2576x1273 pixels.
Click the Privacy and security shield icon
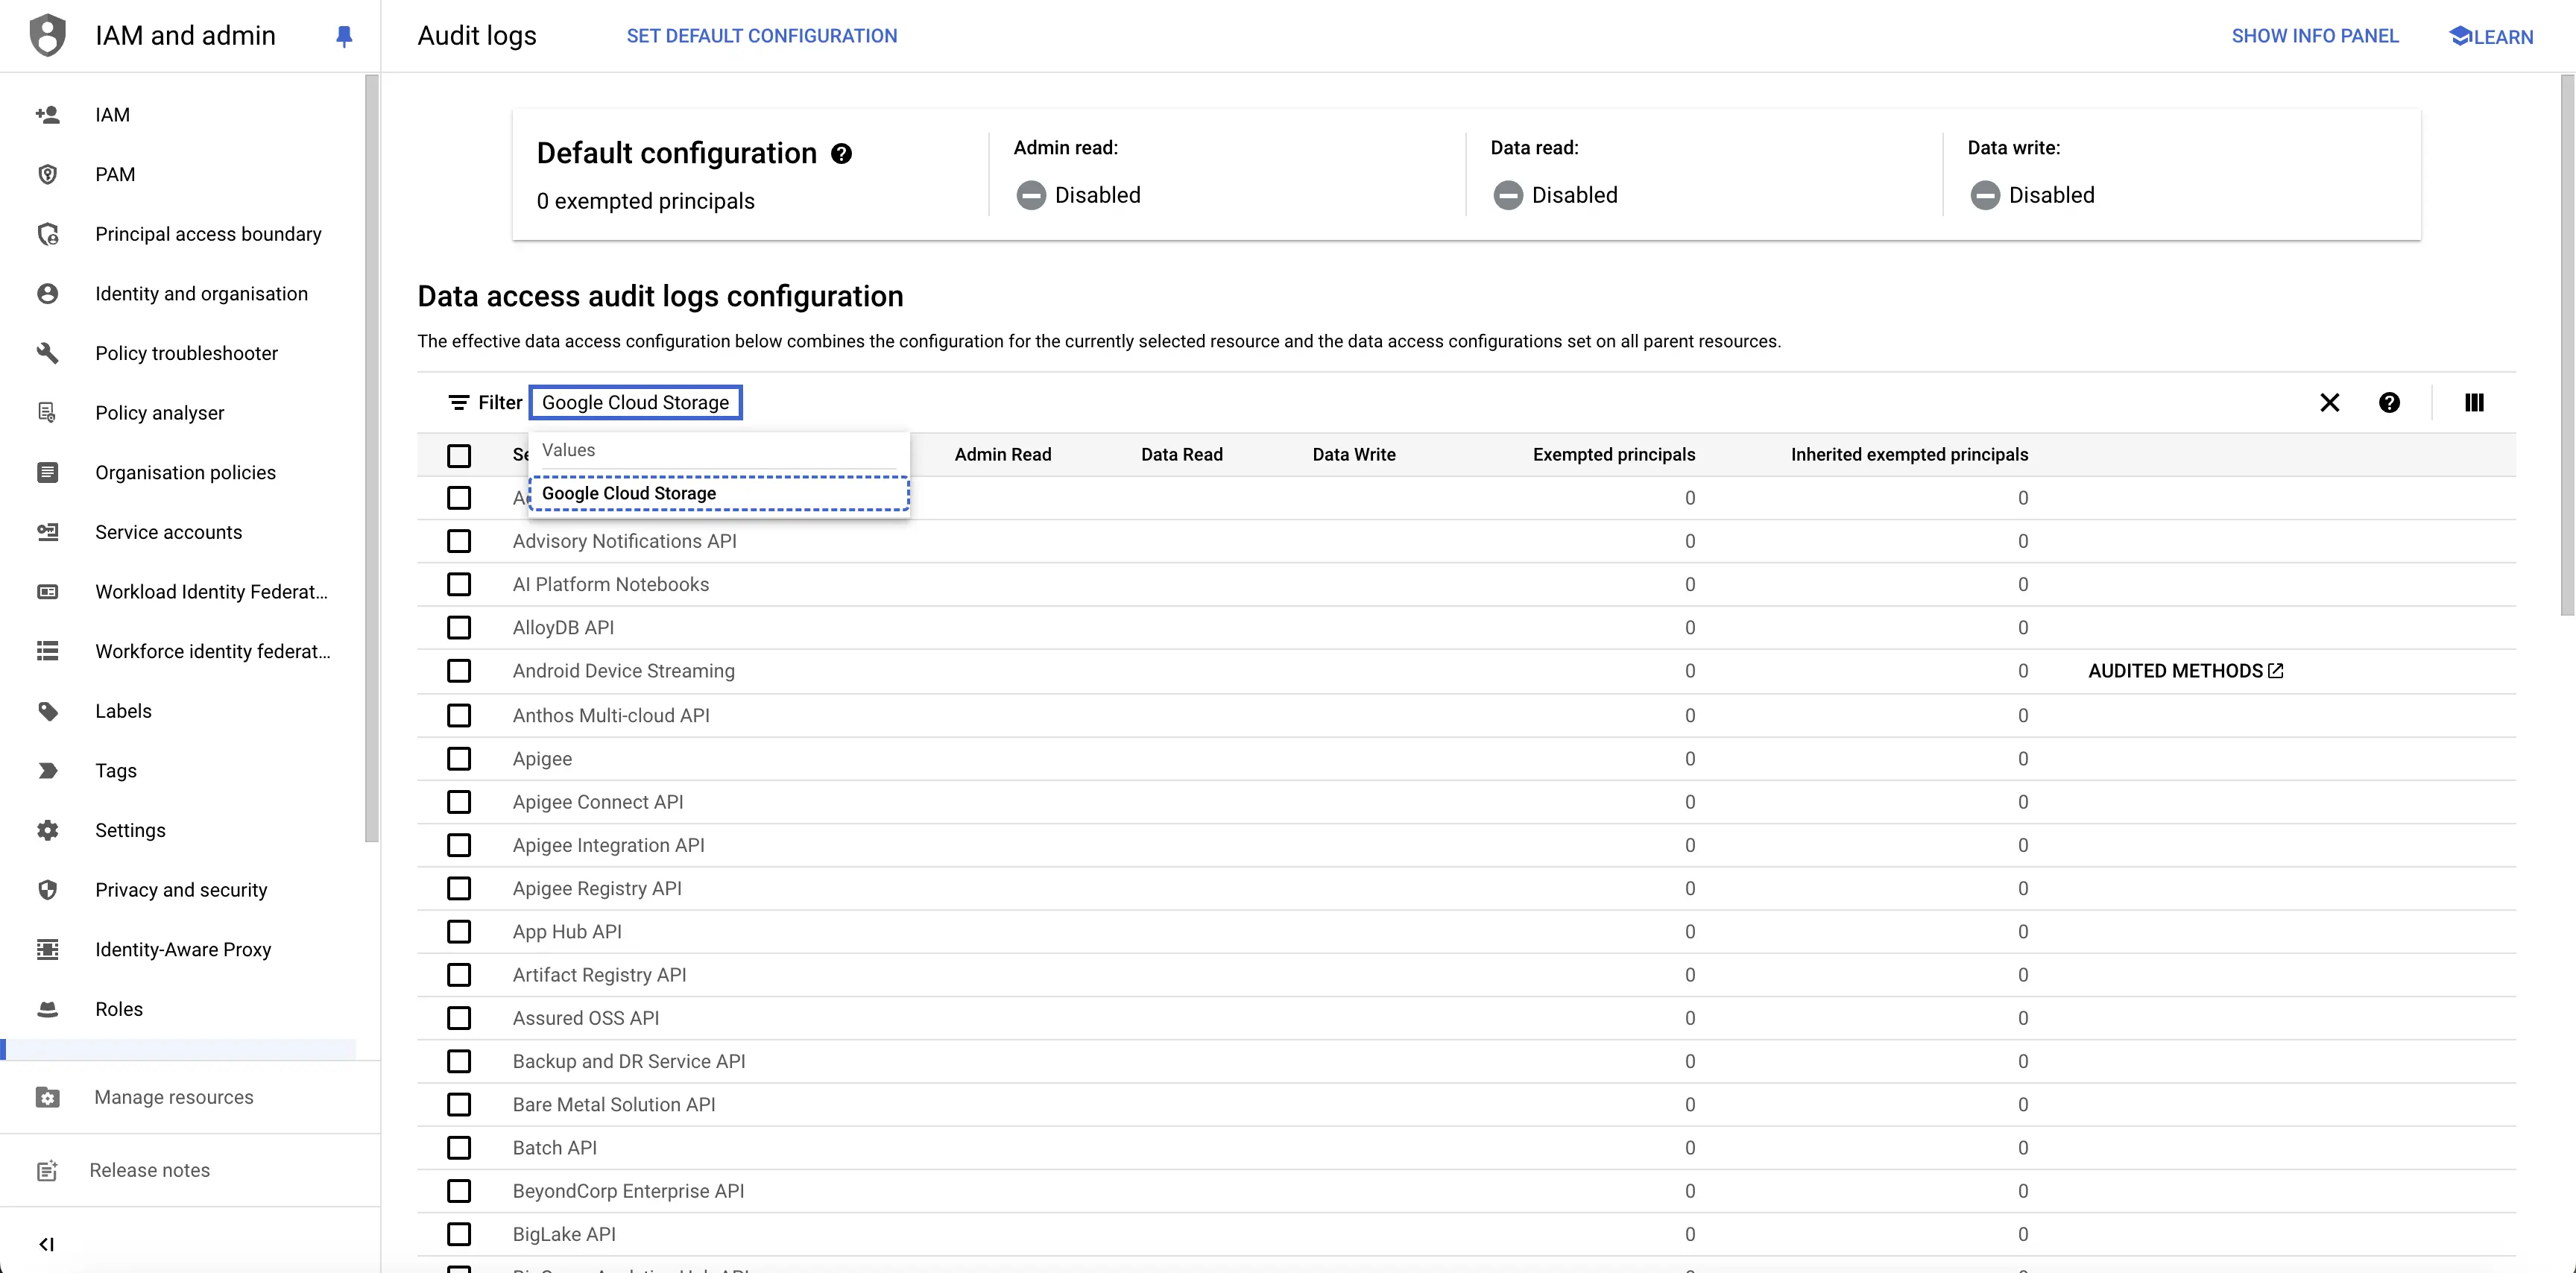[x=47, y=889]
